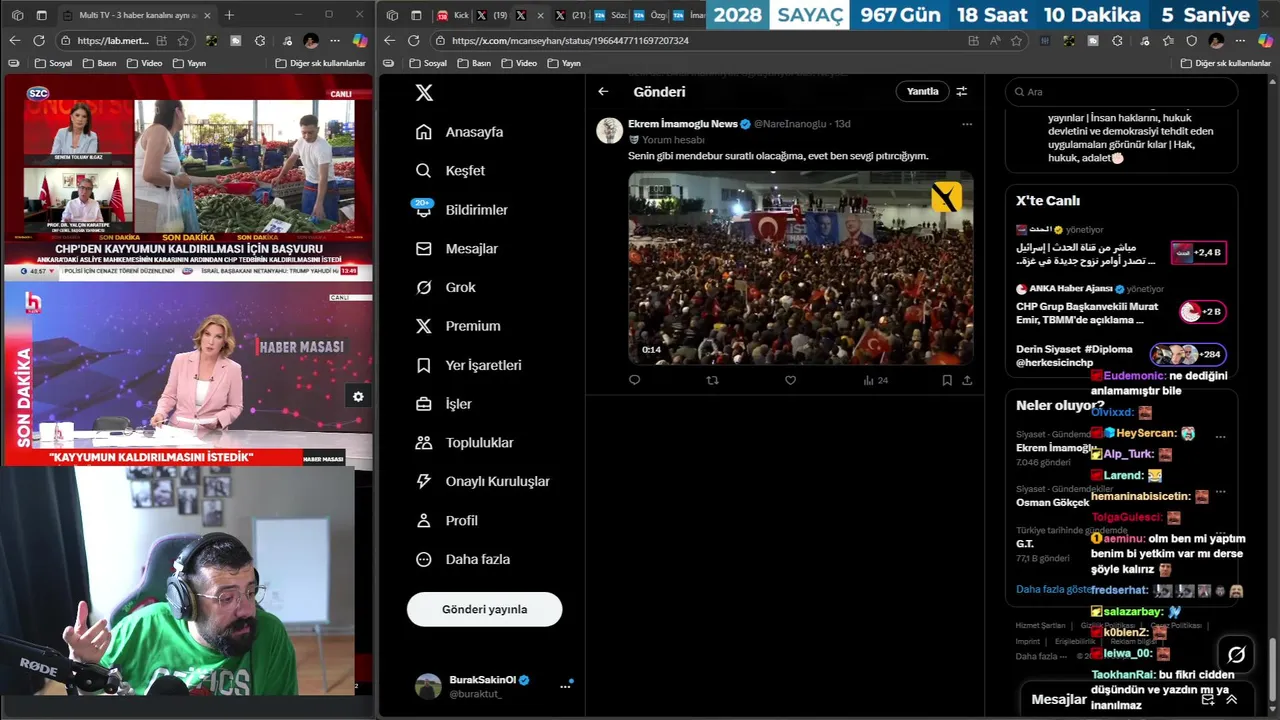Open reply sorting filter icon
Image resolution: width=1280 pixels, height=720 pixels.
coord(961,91)
